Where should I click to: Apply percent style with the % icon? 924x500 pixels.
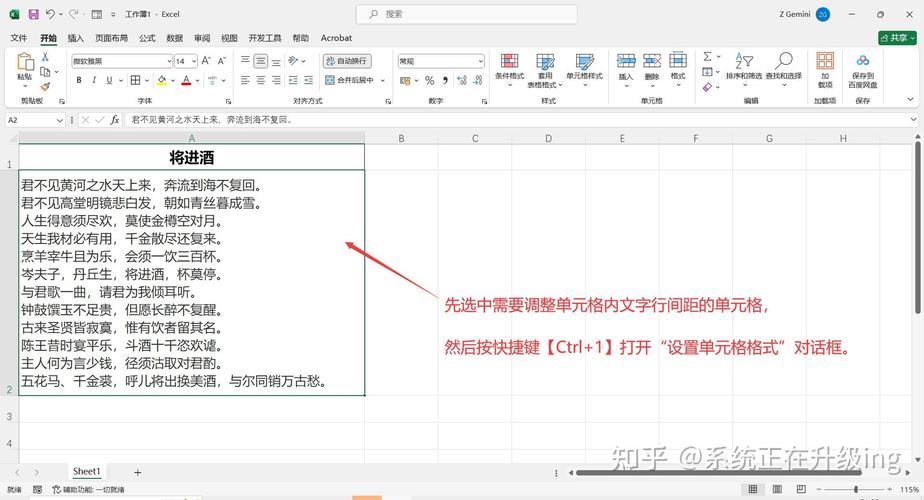430,80
